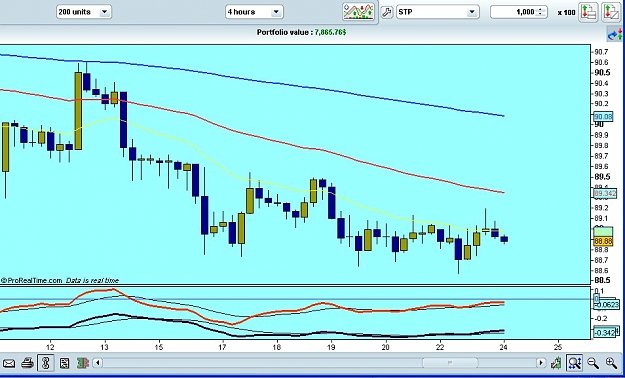Click the trading signals chart icon
This screenshot has width=625, height=378.
(x=358, y=12)
